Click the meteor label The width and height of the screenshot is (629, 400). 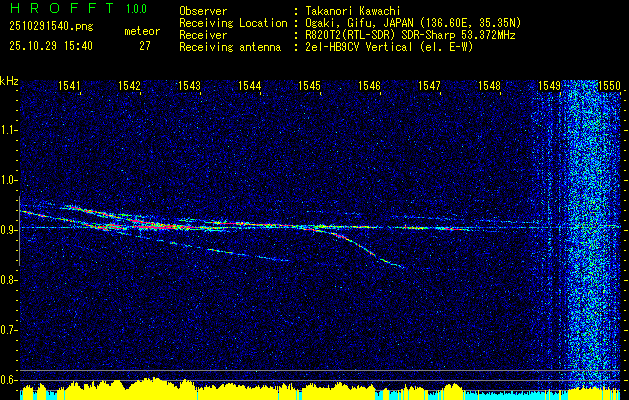coord(142,31)
